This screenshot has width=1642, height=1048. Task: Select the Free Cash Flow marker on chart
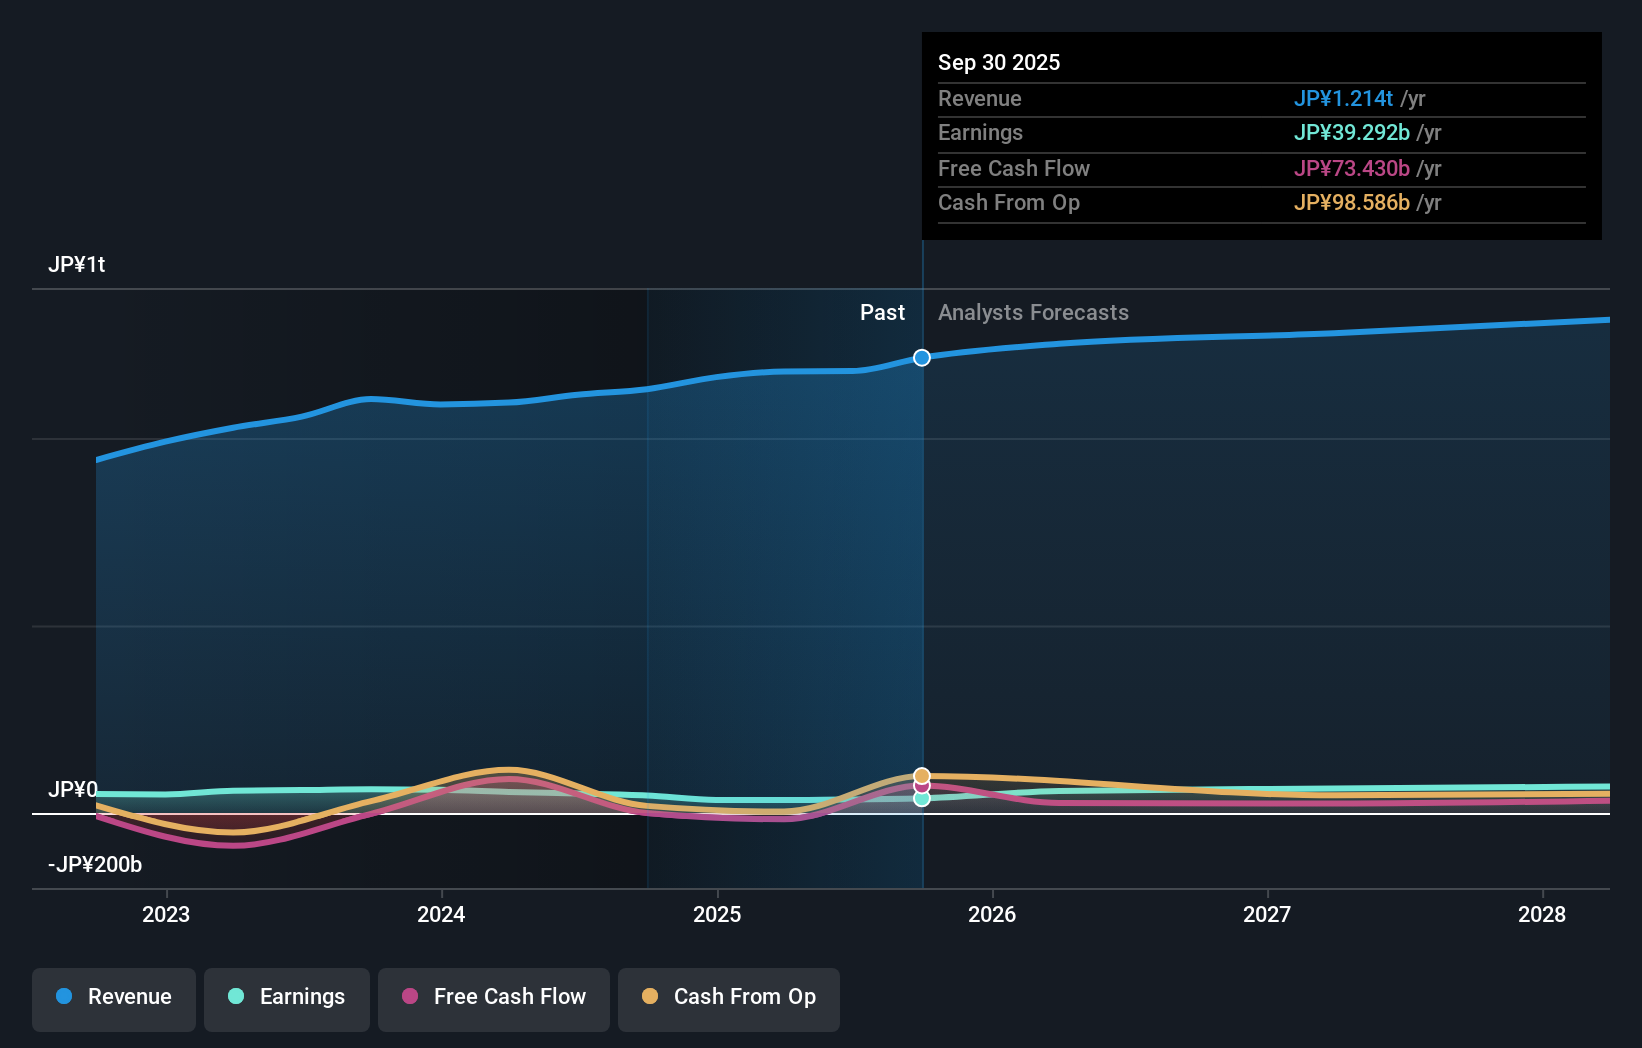click(921, 786)
